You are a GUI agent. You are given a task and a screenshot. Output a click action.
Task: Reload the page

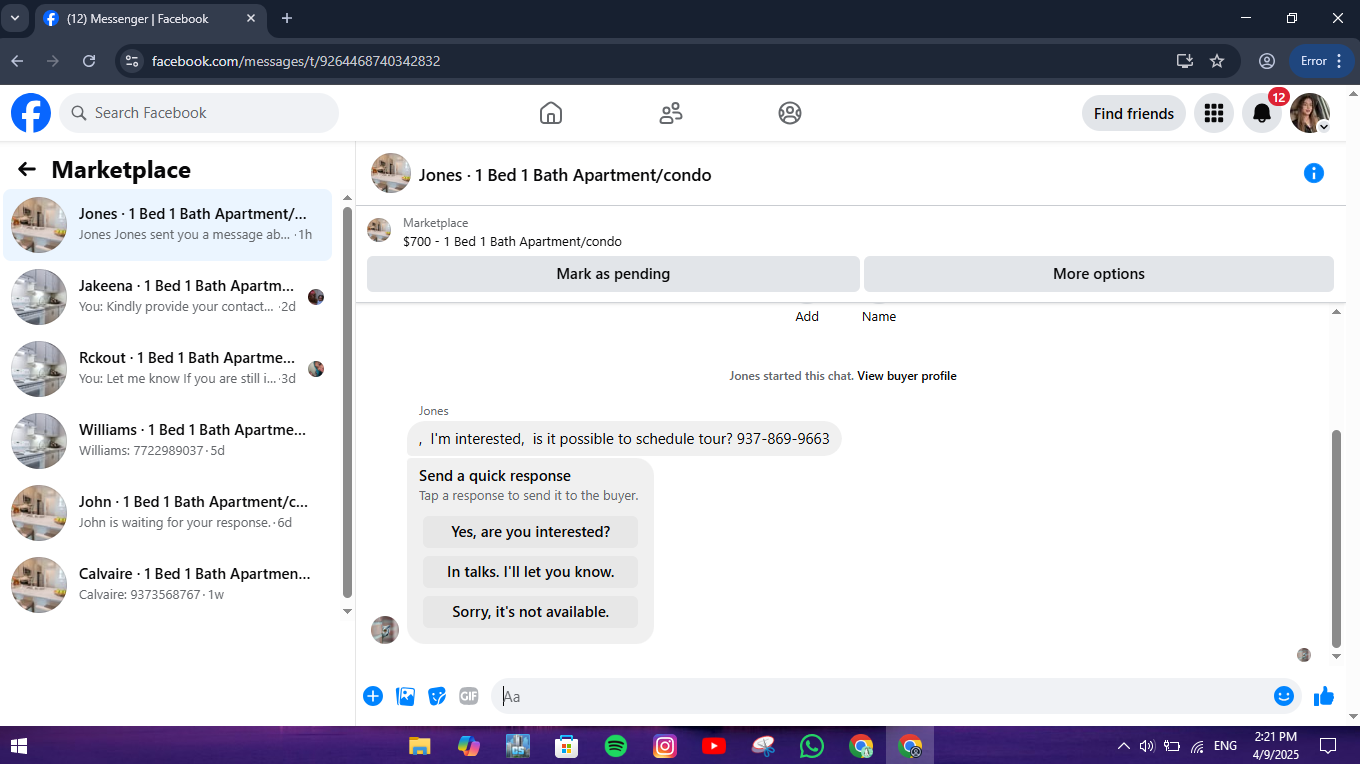pyautogui.click(x=89, y=61)
